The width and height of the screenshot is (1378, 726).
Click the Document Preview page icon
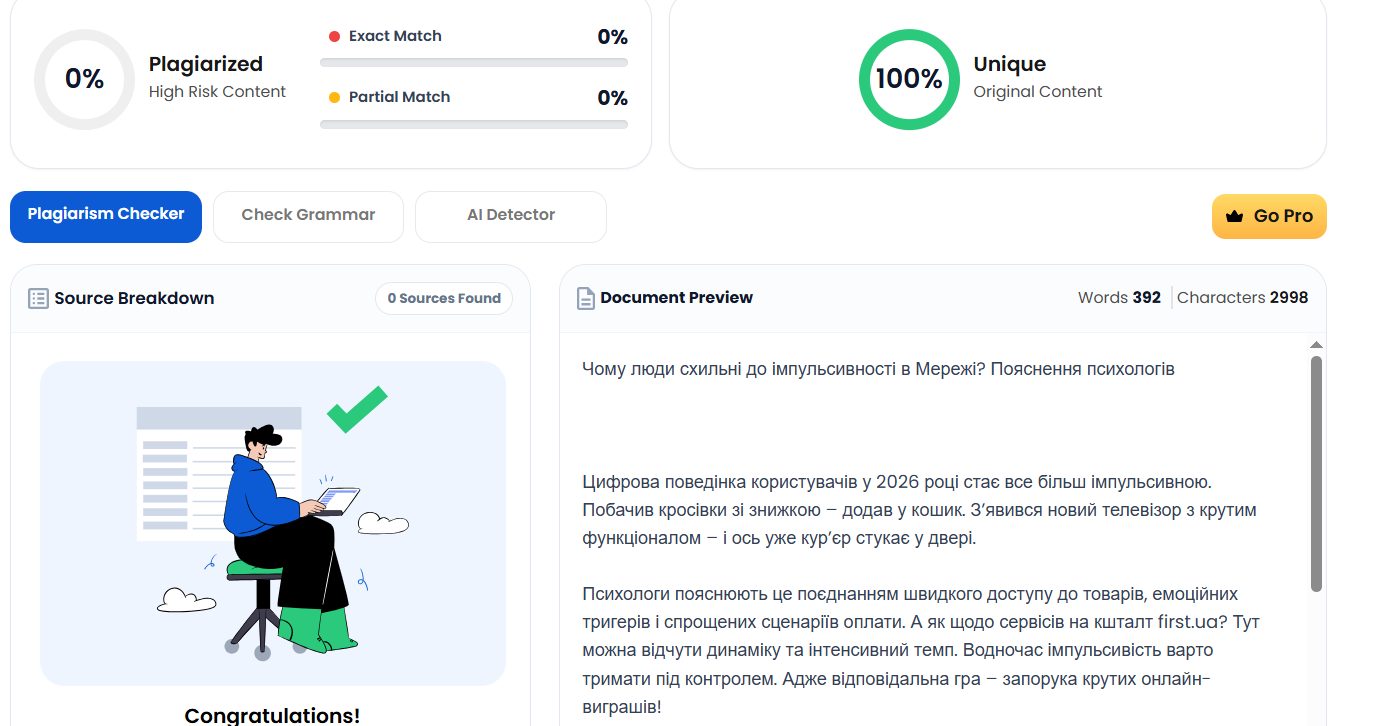click(586, 298)
